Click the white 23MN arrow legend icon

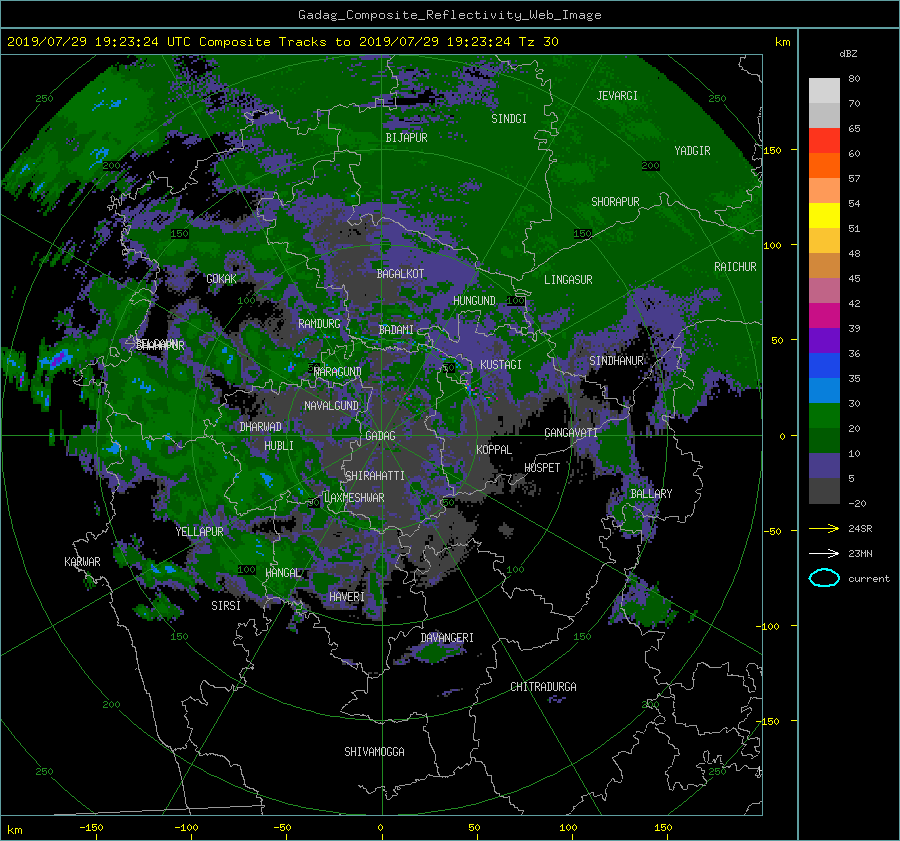[824, 553]
